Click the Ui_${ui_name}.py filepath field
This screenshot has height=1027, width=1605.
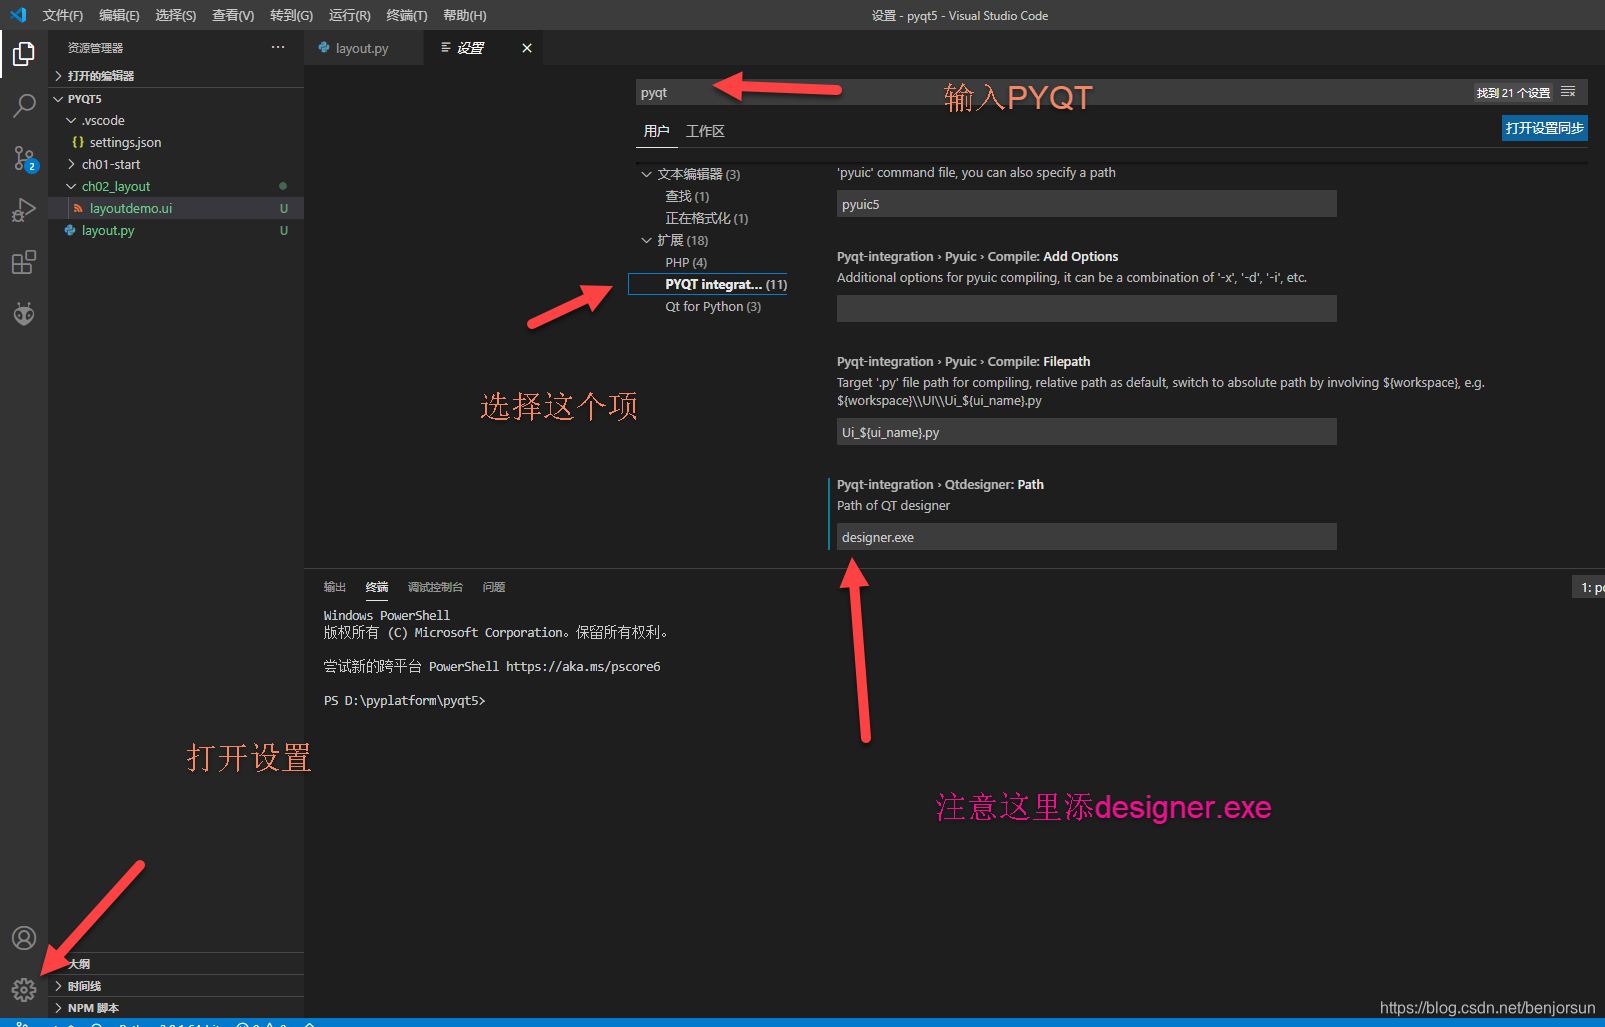click(x=1087, y=432)
